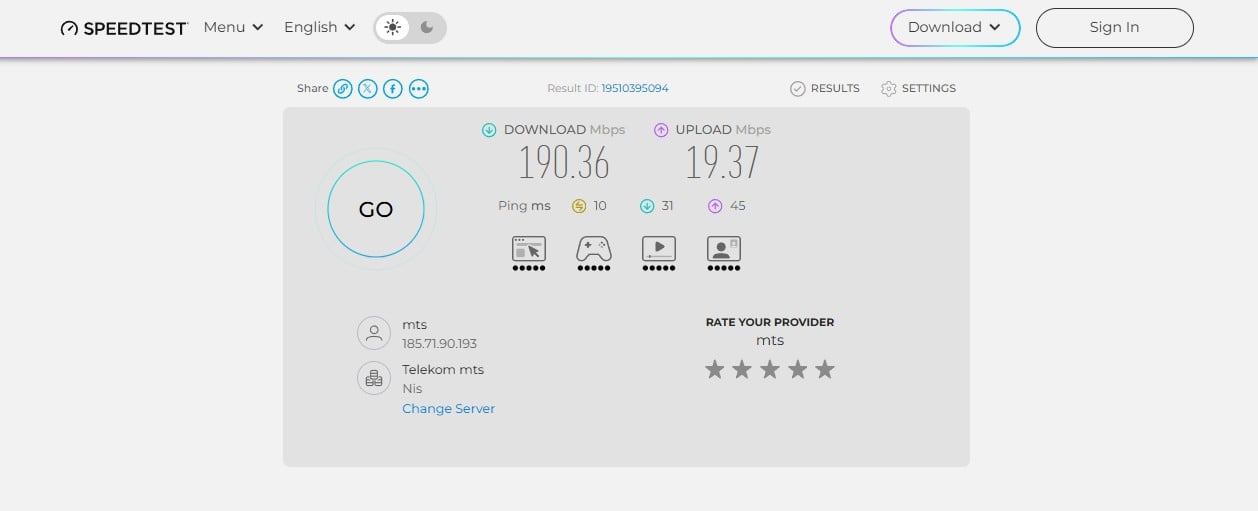Copy the share link icon

coord(342,89)
